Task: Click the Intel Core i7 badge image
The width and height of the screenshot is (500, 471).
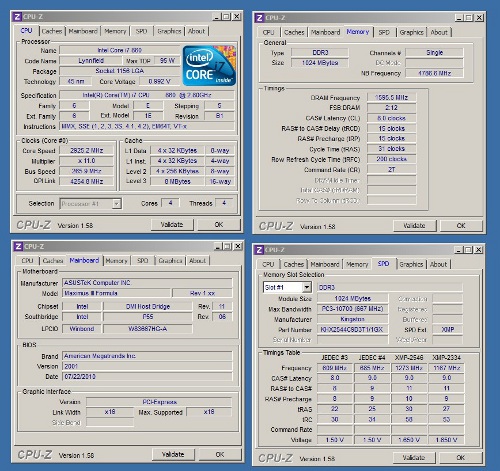Action: [x=209, y=66]
